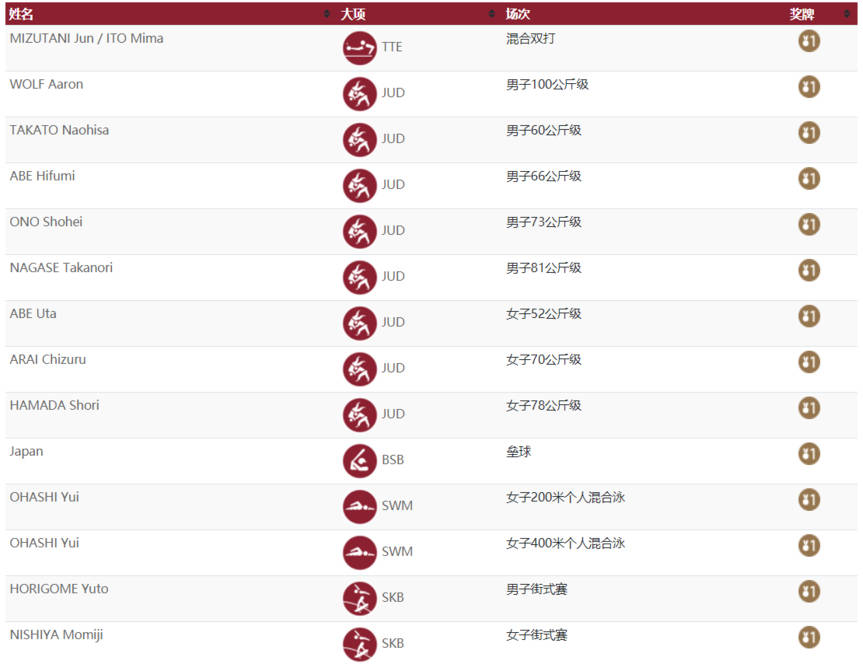The image size is (863, 666).
Task: Click the 姓名 column header label
Action: (x=21, y=14)
